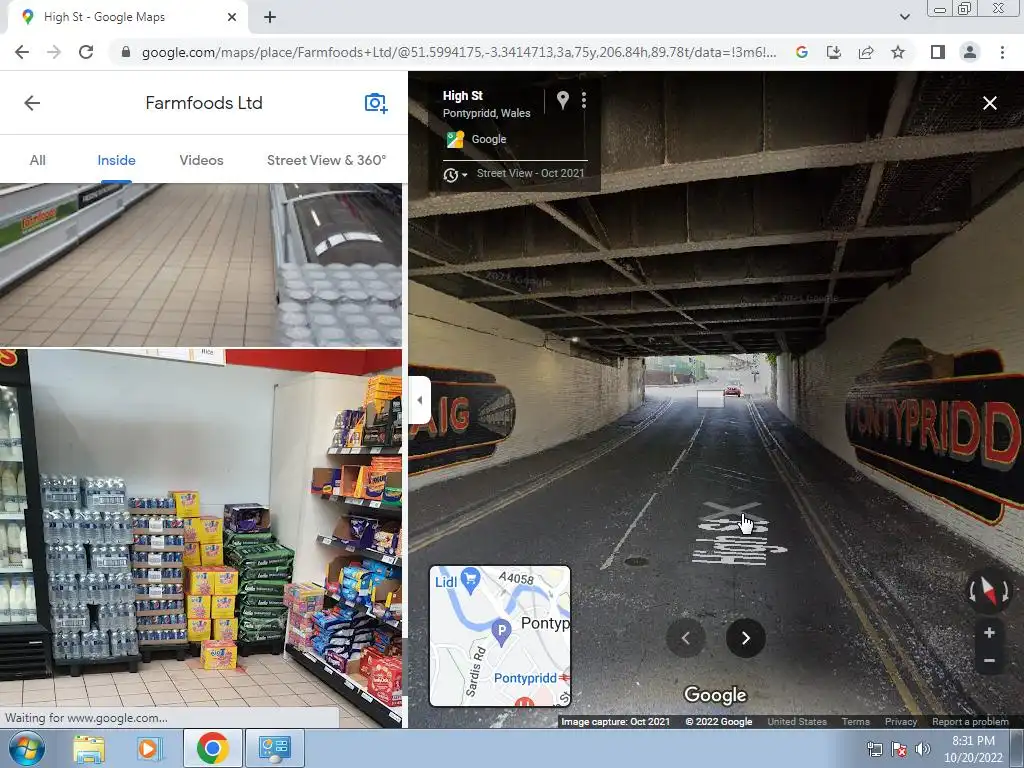Click the Google link in the Street View card
This screenshot has width=1024, height=768.
click(x=488, y=139)
